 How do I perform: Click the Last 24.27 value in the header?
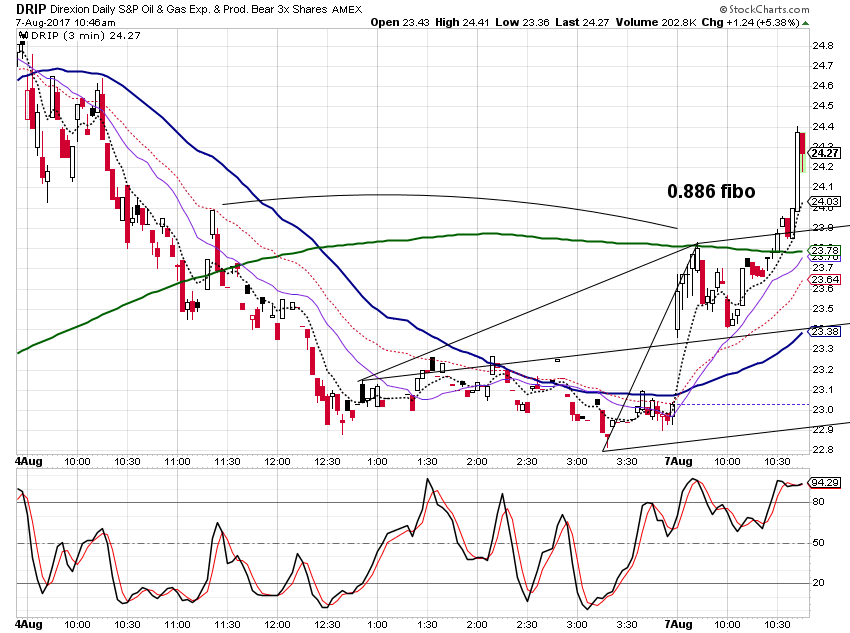(582, 23)
